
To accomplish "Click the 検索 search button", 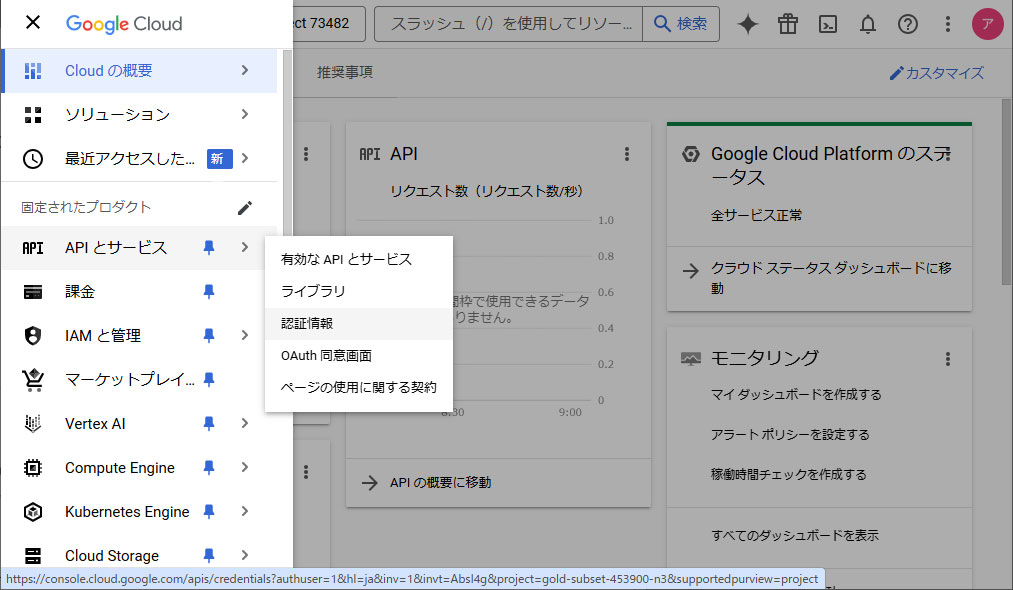I will [x=681, y=24].
